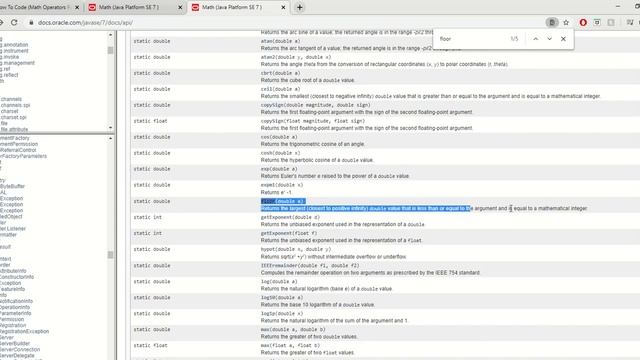This screenshot has width=640, height=360.
Task: Click the padlock site info icon
Action: (31, 22)
